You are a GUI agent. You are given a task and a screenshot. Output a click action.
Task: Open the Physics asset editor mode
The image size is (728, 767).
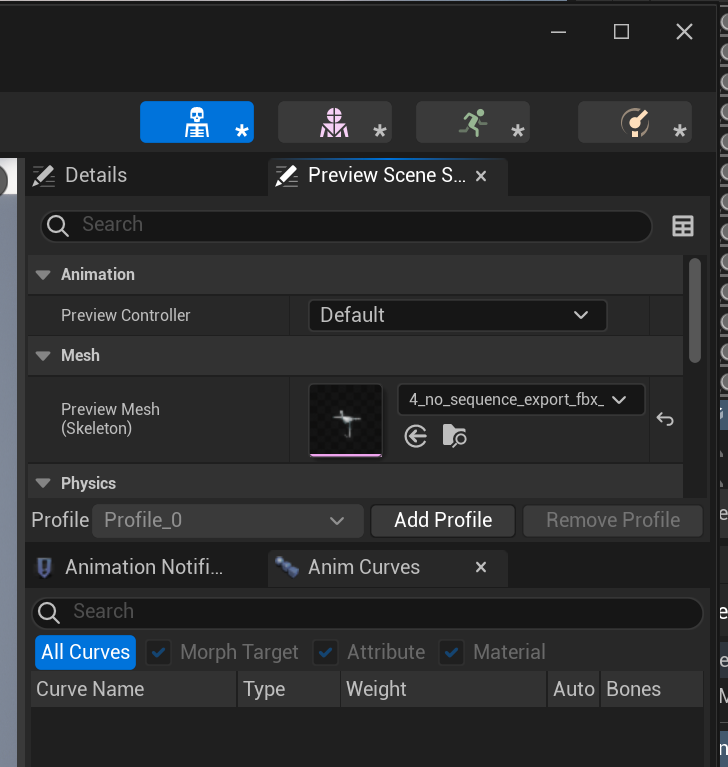(635, 122)
